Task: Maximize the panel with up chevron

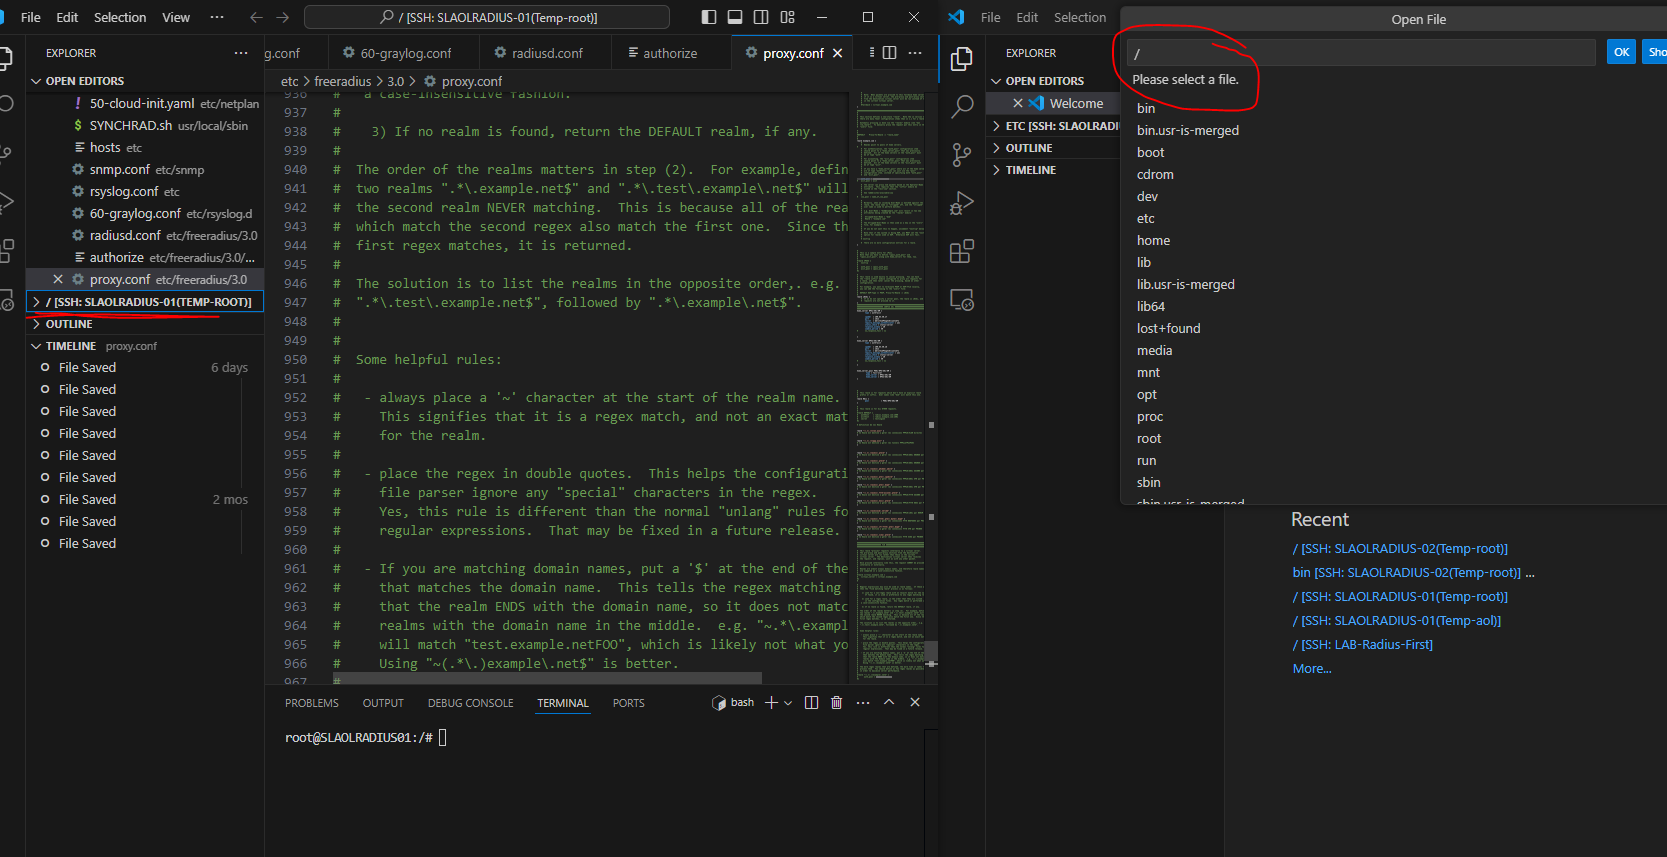Action: pyautogui.click(x=889, y=703)
